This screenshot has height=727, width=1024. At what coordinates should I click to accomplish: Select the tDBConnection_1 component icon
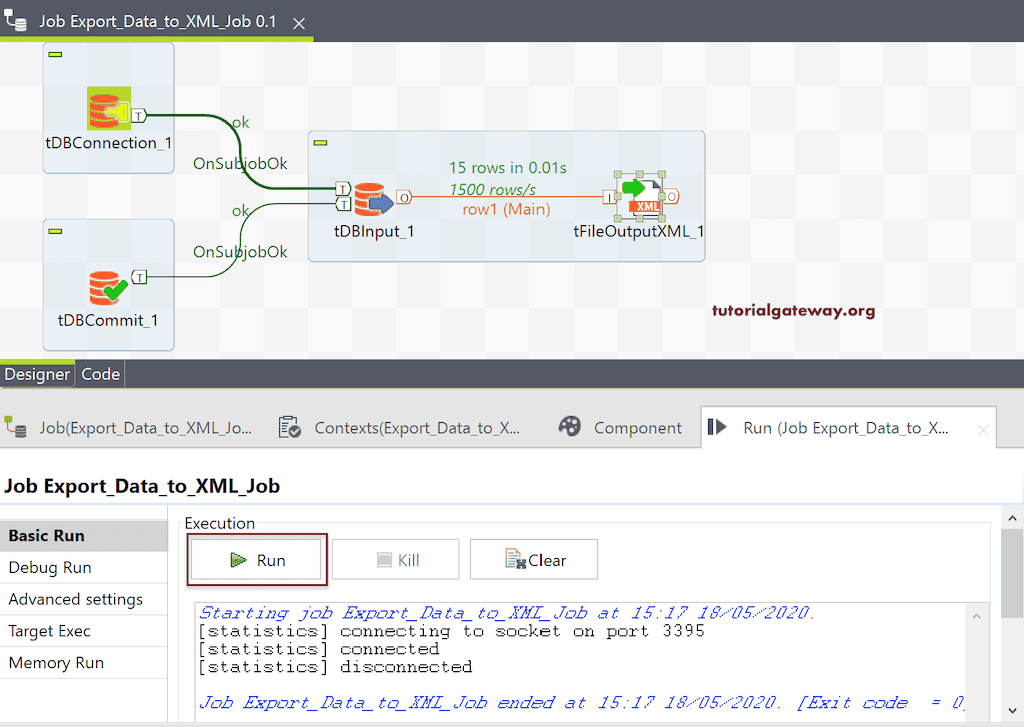(x=107, y=108)
